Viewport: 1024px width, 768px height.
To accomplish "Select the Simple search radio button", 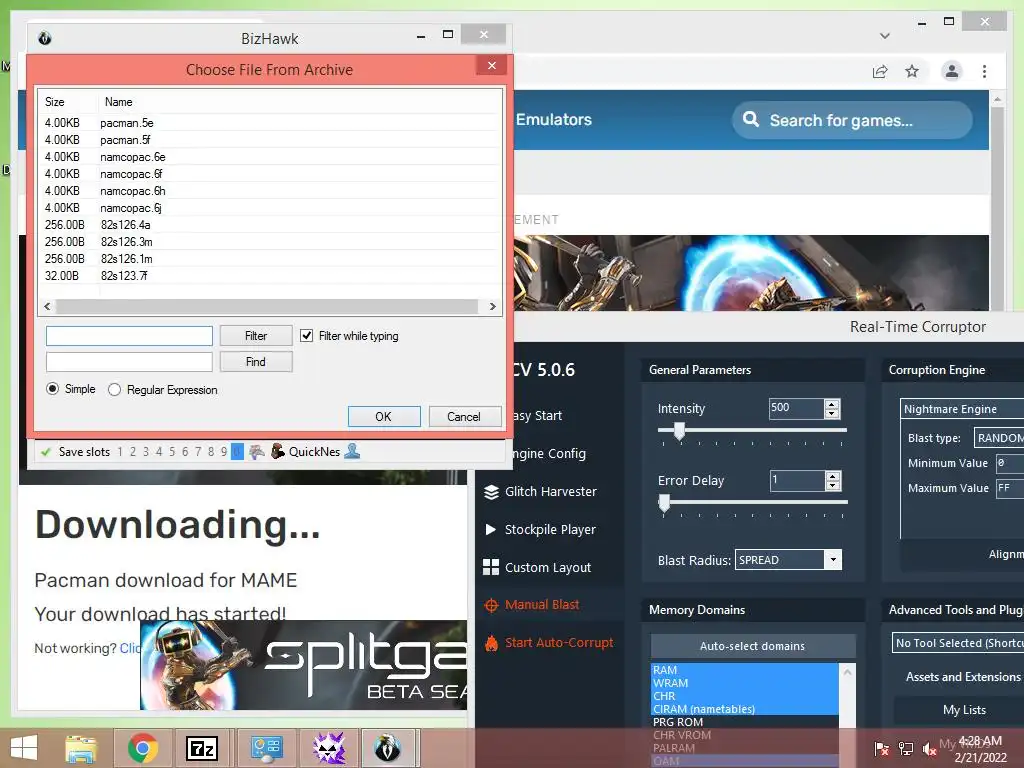I will [x=52, y=389].
